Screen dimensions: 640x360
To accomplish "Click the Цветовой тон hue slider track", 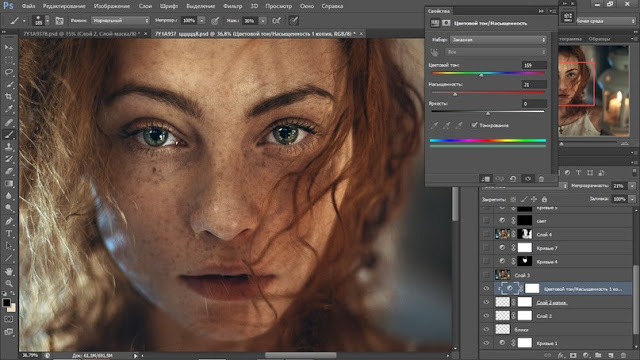I will [488, 73].
